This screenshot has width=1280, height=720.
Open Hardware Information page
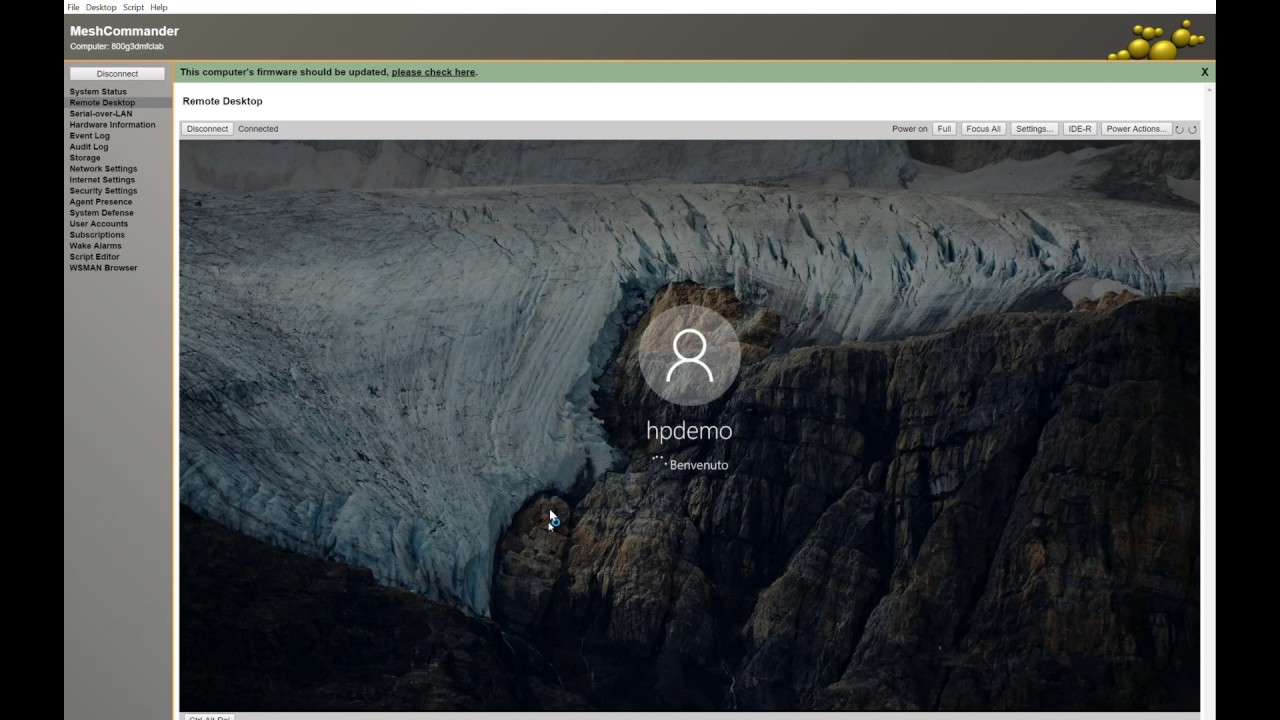point(112,125)
